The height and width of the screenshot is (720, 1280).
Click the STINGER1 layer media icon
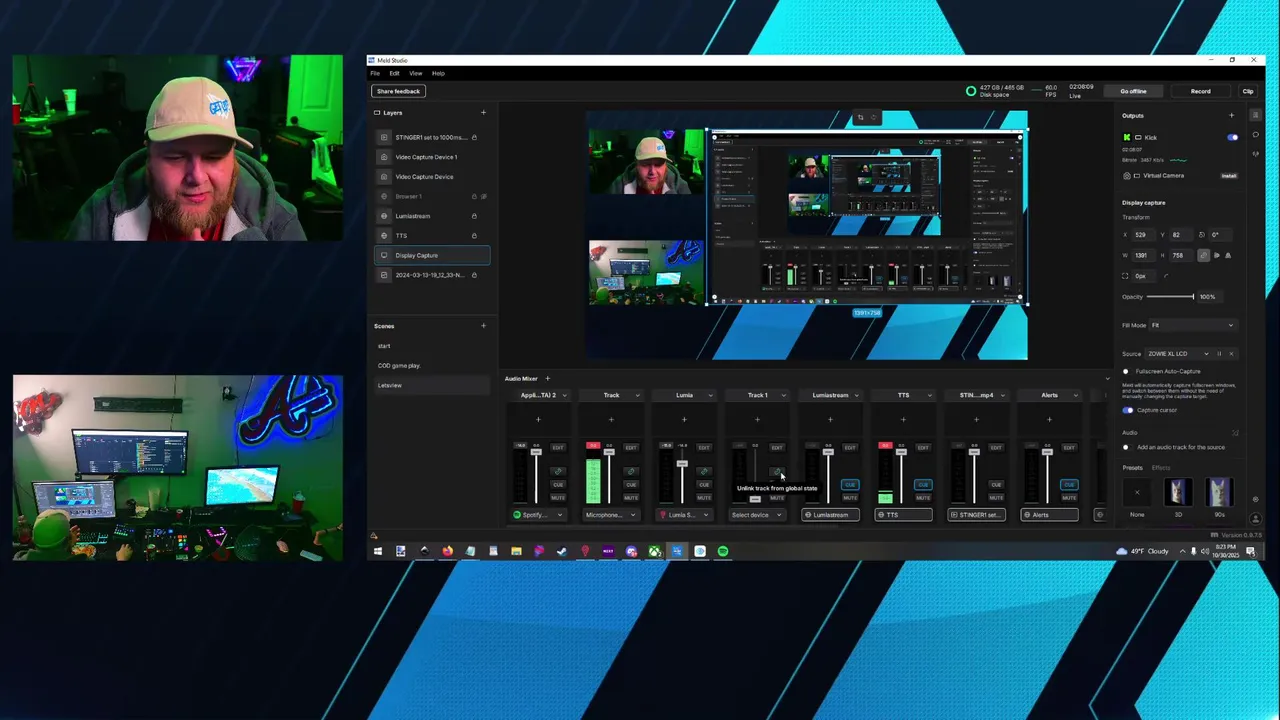pyautogui.click(x=384, y=137)
